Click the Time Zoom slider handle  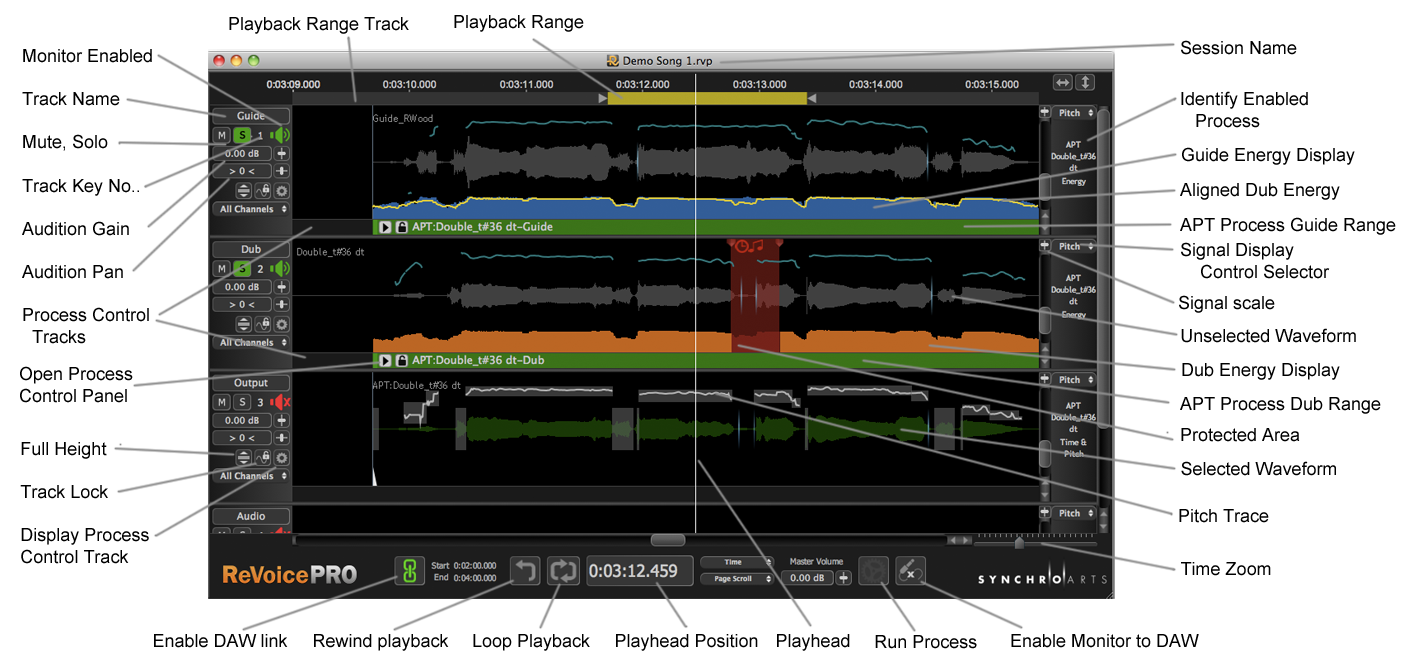click(1019, 543)
